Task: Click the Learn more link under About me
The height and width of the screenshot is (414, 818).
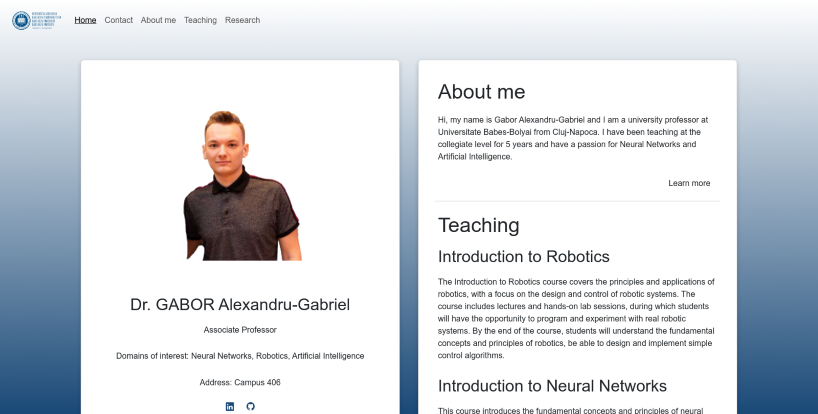Action: coord(689,184)
